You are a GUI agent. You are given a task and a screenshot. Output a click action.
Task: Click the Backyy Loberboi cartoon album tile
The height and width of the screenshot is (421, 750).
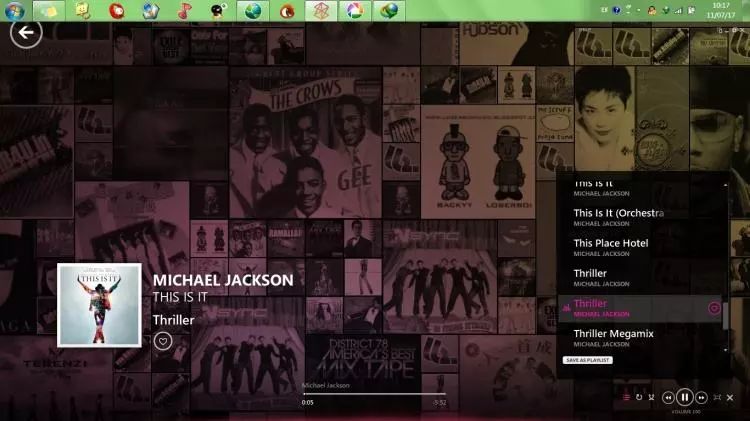click(x=478, y=162)
